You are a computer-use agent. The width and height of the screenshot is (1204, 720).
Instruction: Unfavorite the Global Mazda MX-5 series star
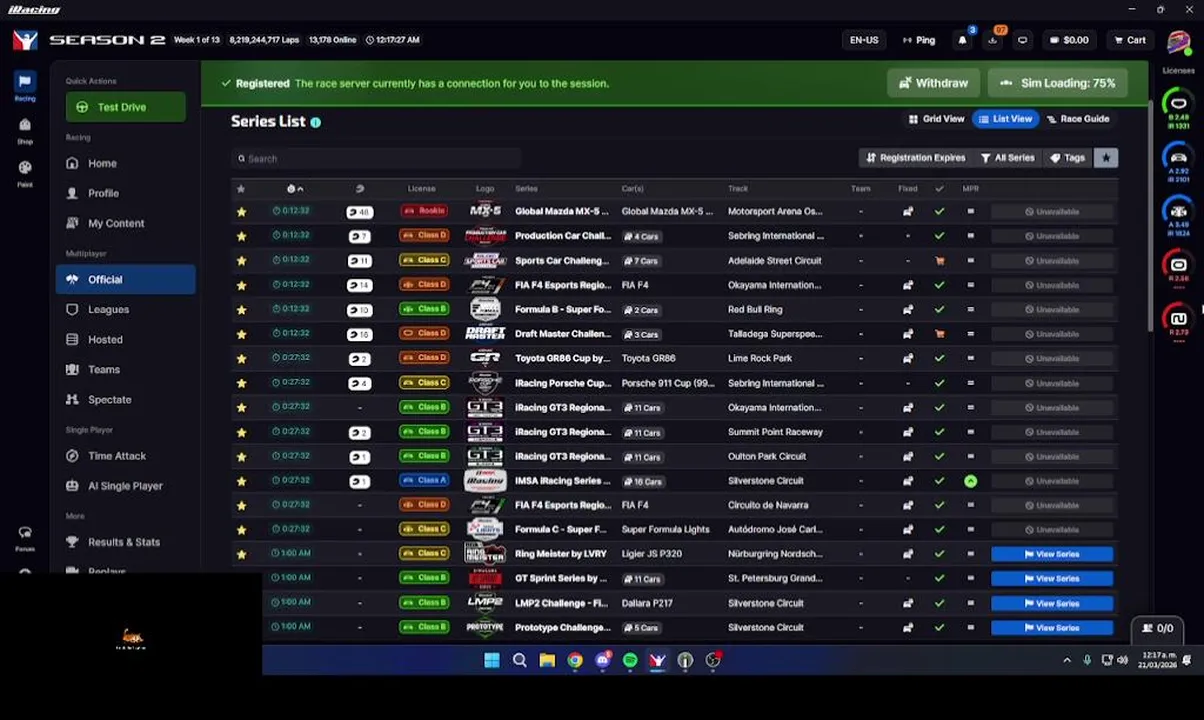[241, 212]
